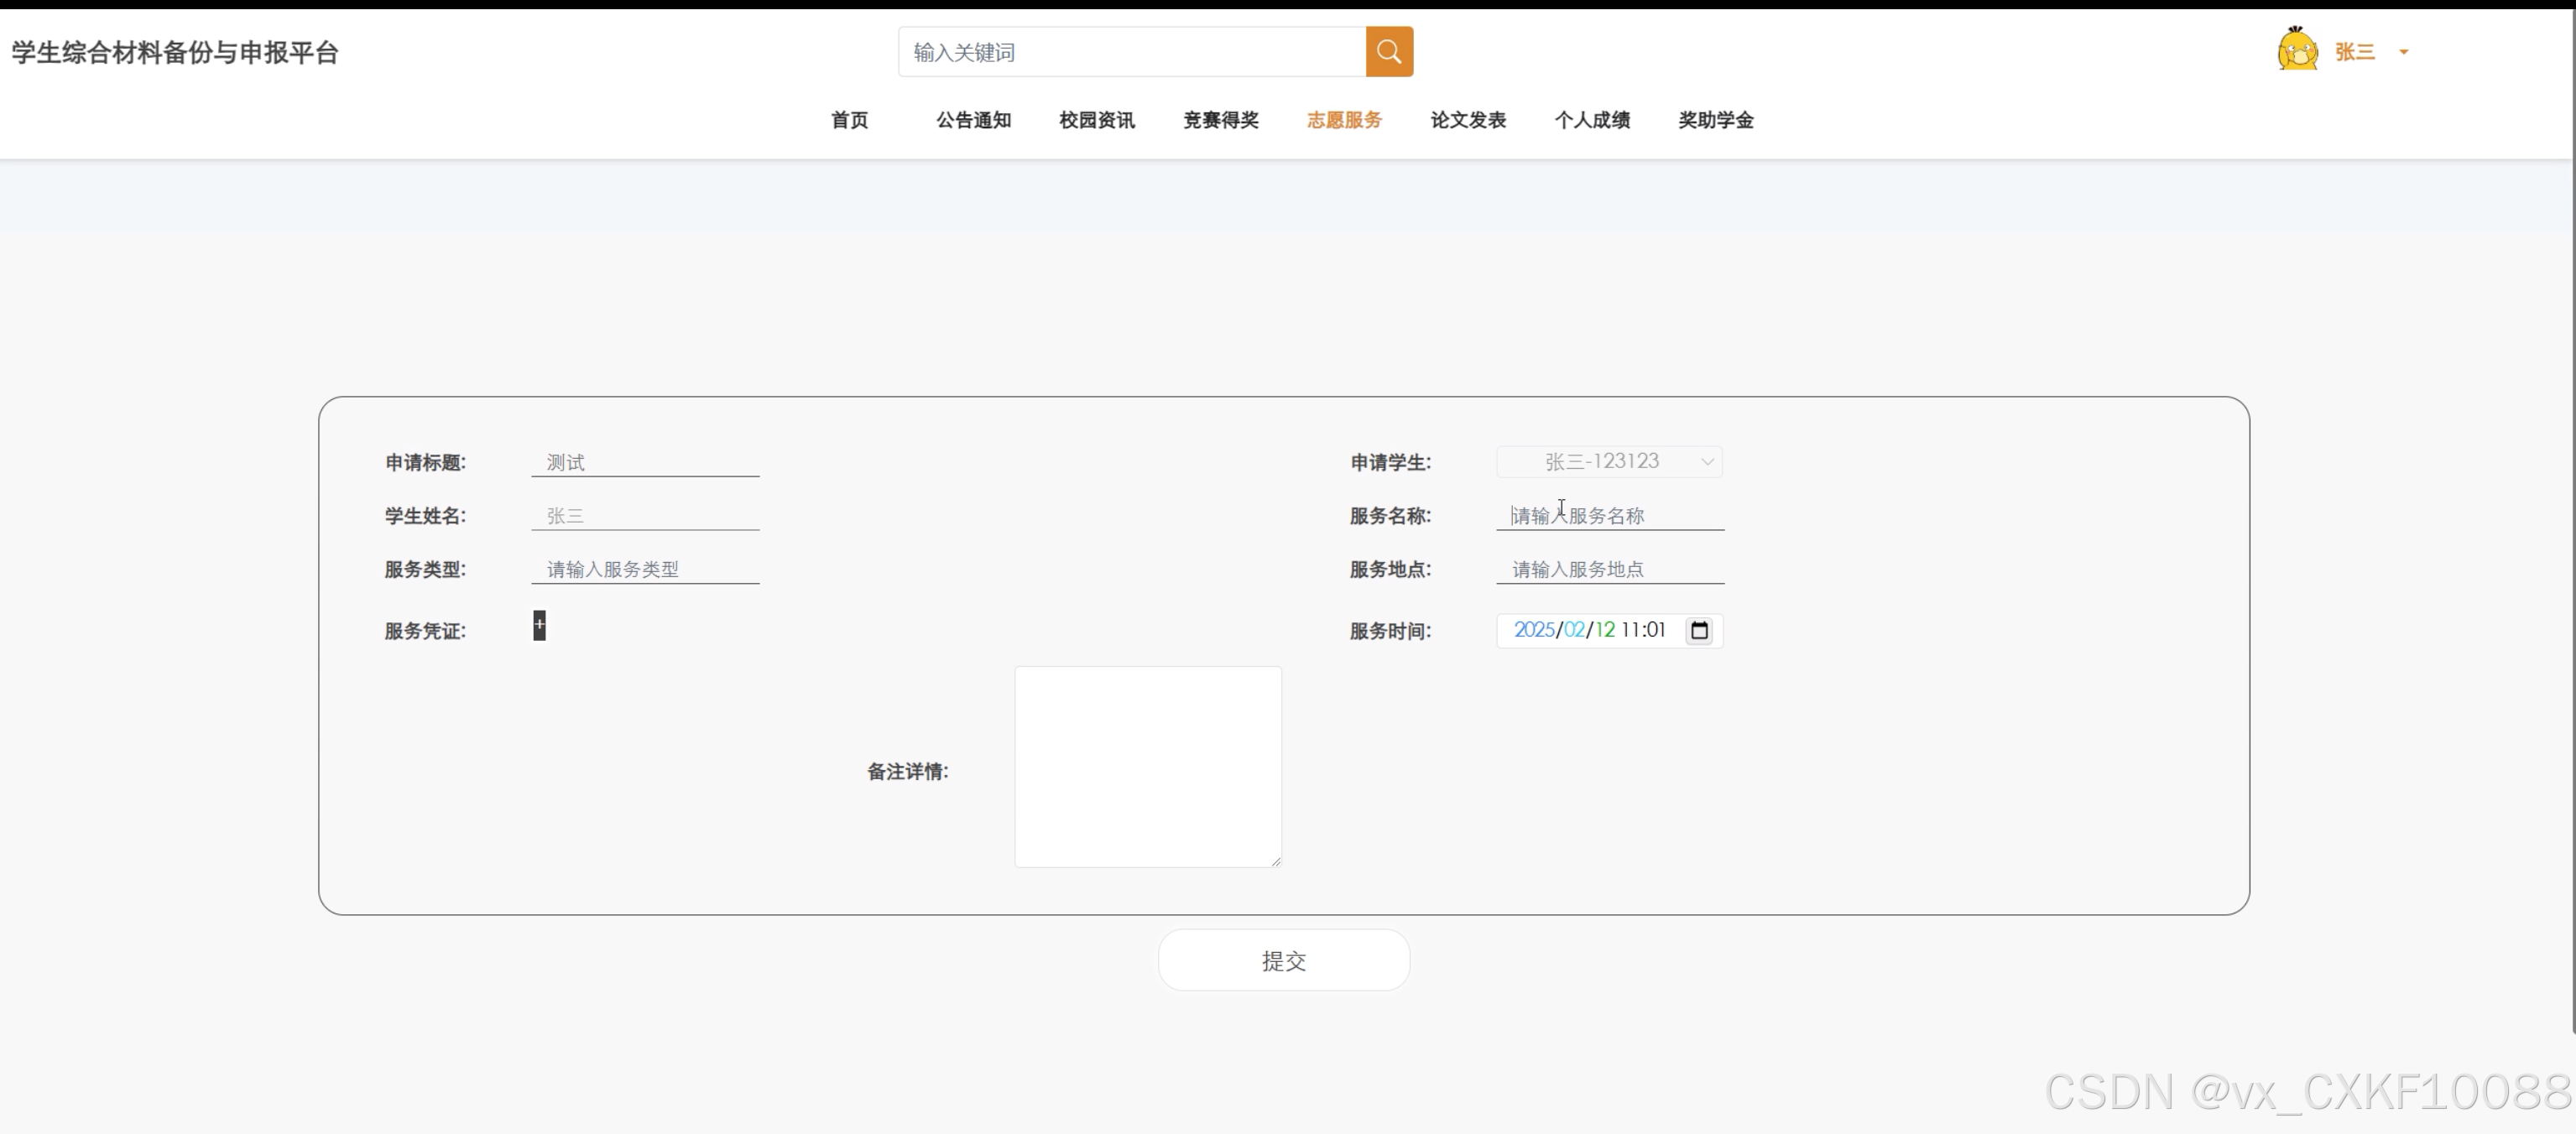2576x1134 pixels.
Task: Expand the 张三 account dropdown arrow
Action: coord(2404,52)
